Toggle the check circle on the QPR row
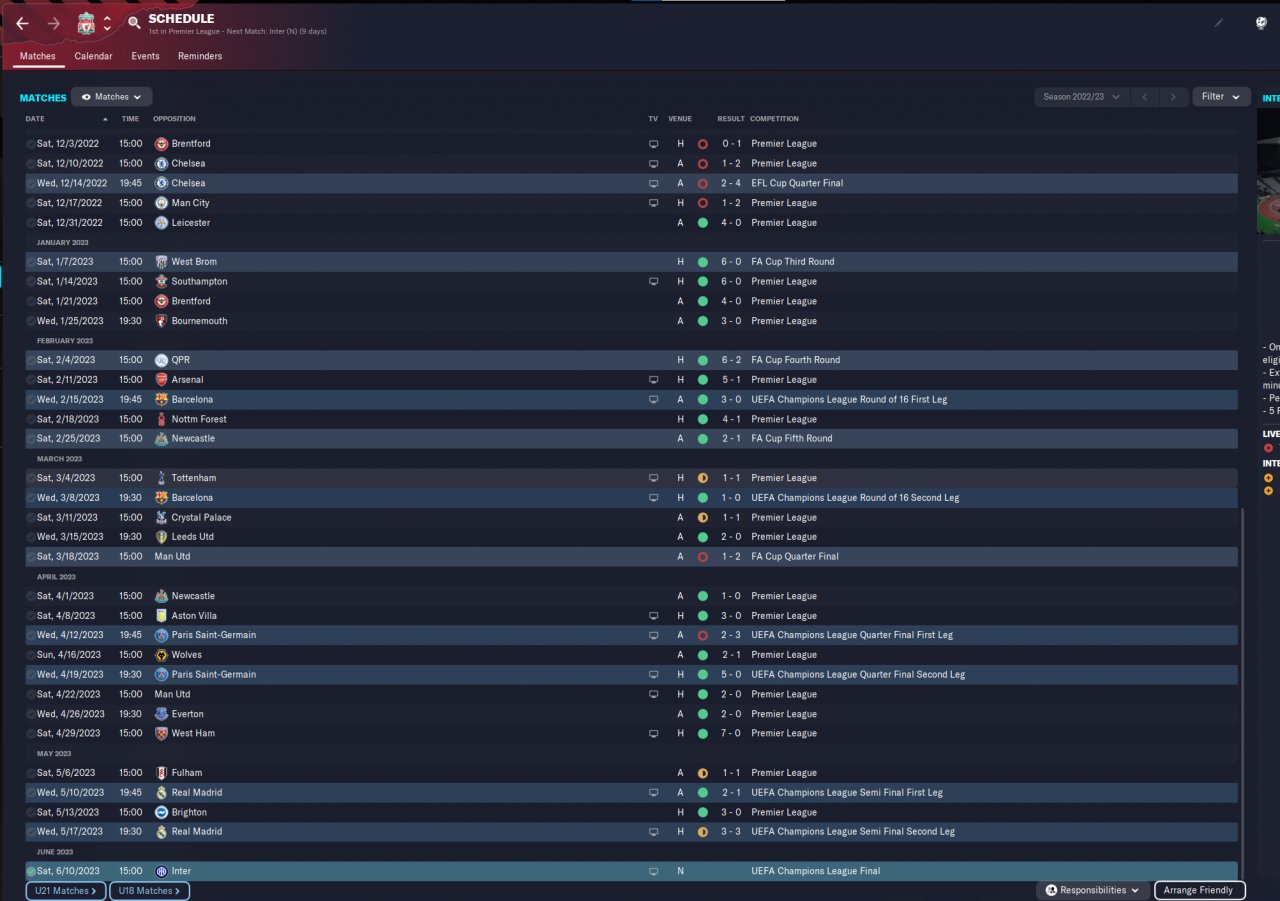This screenshot has height=901, width=1280. (31, 360)
